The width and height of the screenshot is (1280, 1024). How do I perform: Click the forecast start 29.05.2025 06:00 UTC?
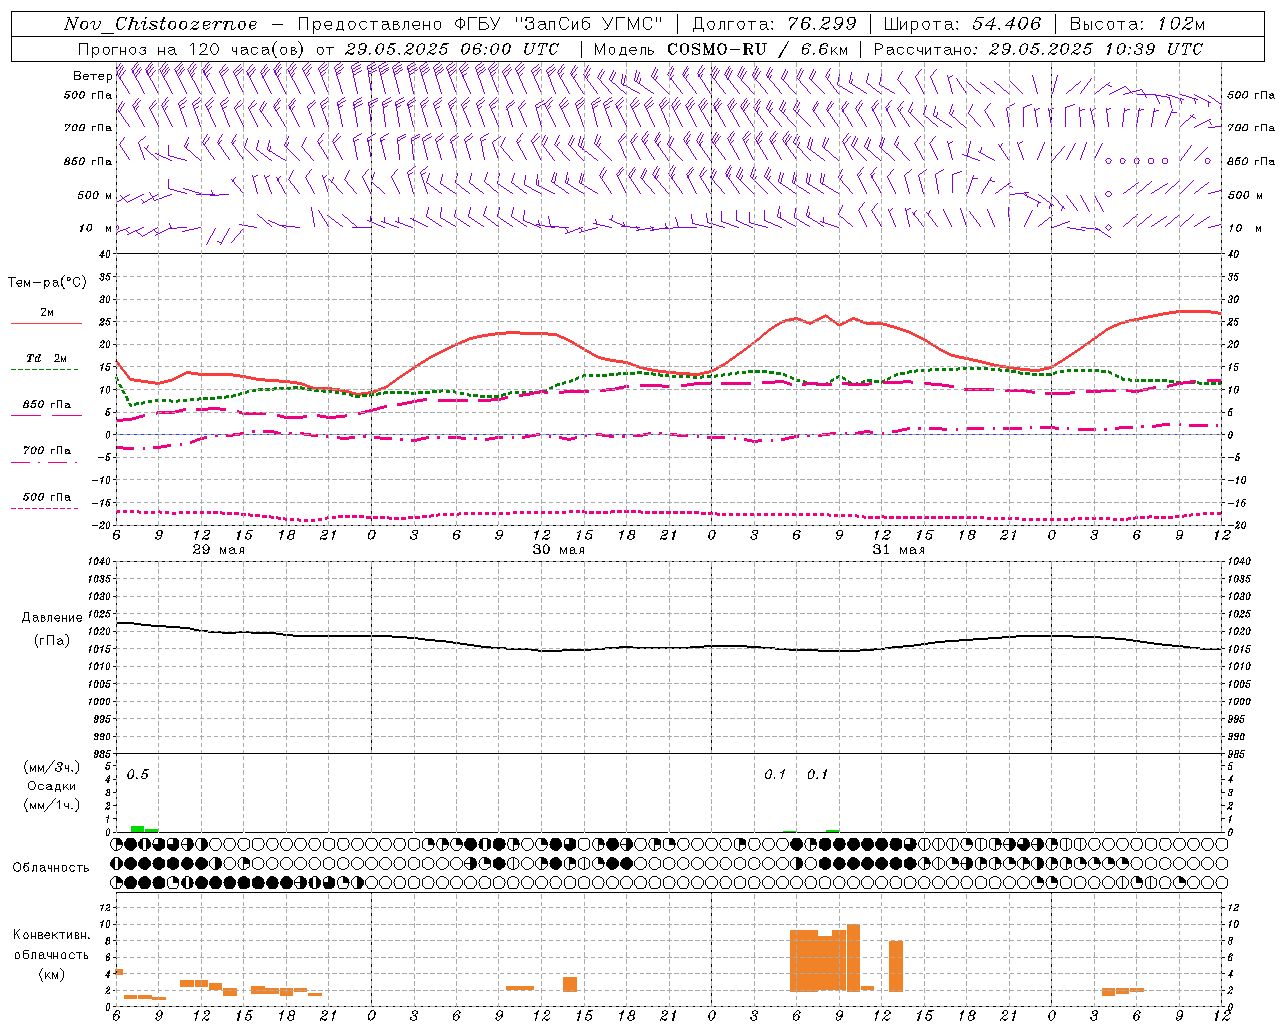451,49
